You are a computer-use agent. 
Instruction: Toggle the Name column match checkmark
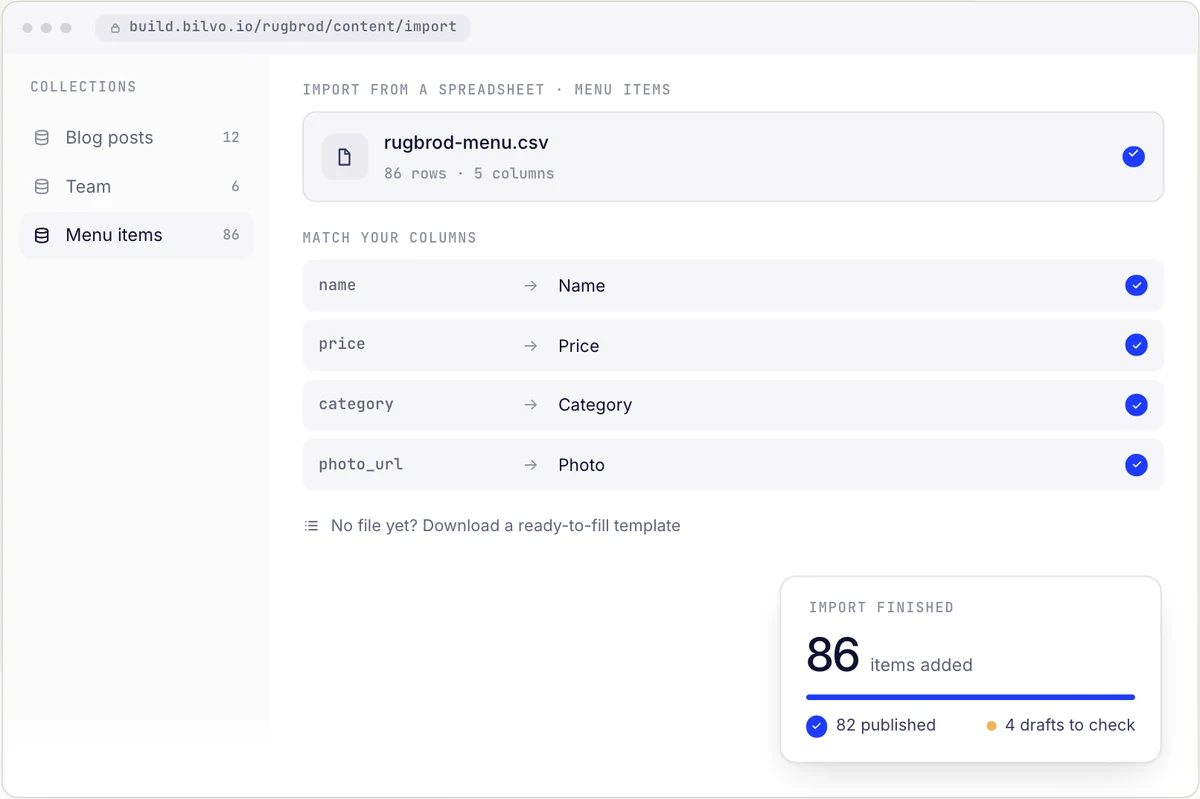pos(1136,286)
